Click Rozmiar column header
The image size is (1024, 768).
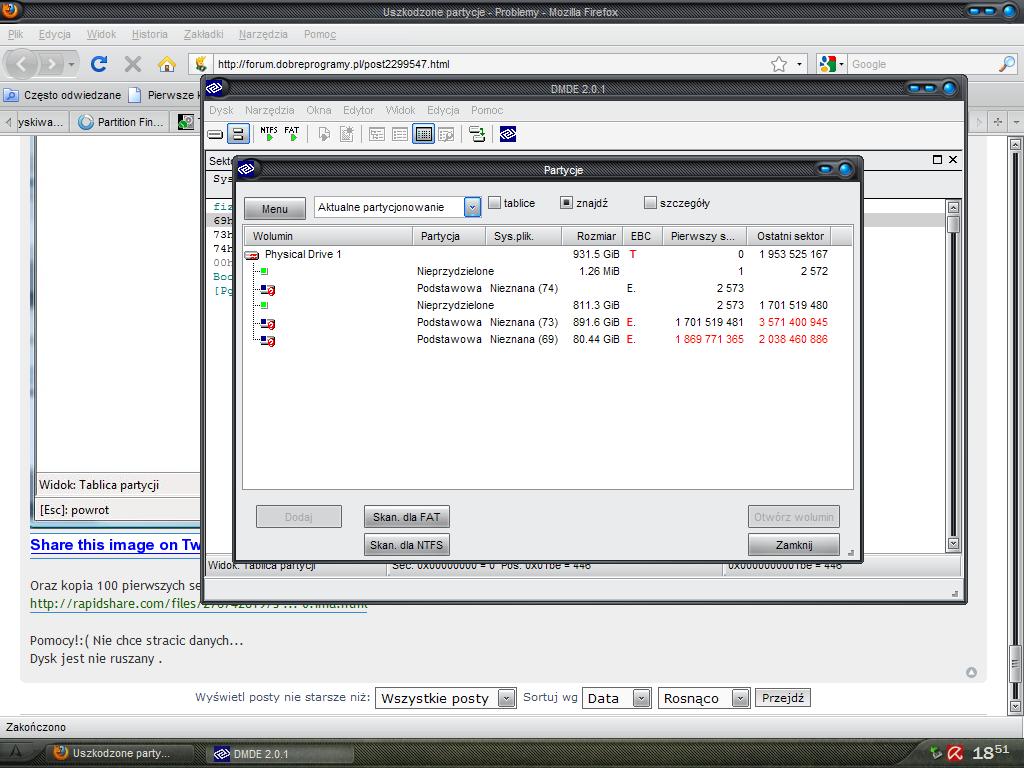592,236
